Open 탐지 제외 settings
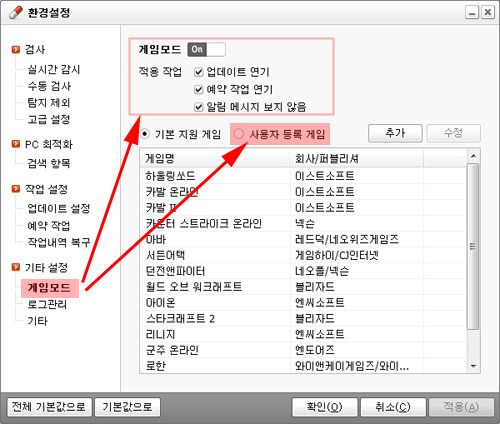This screenshot has width=500, height=424. [49, 103]
